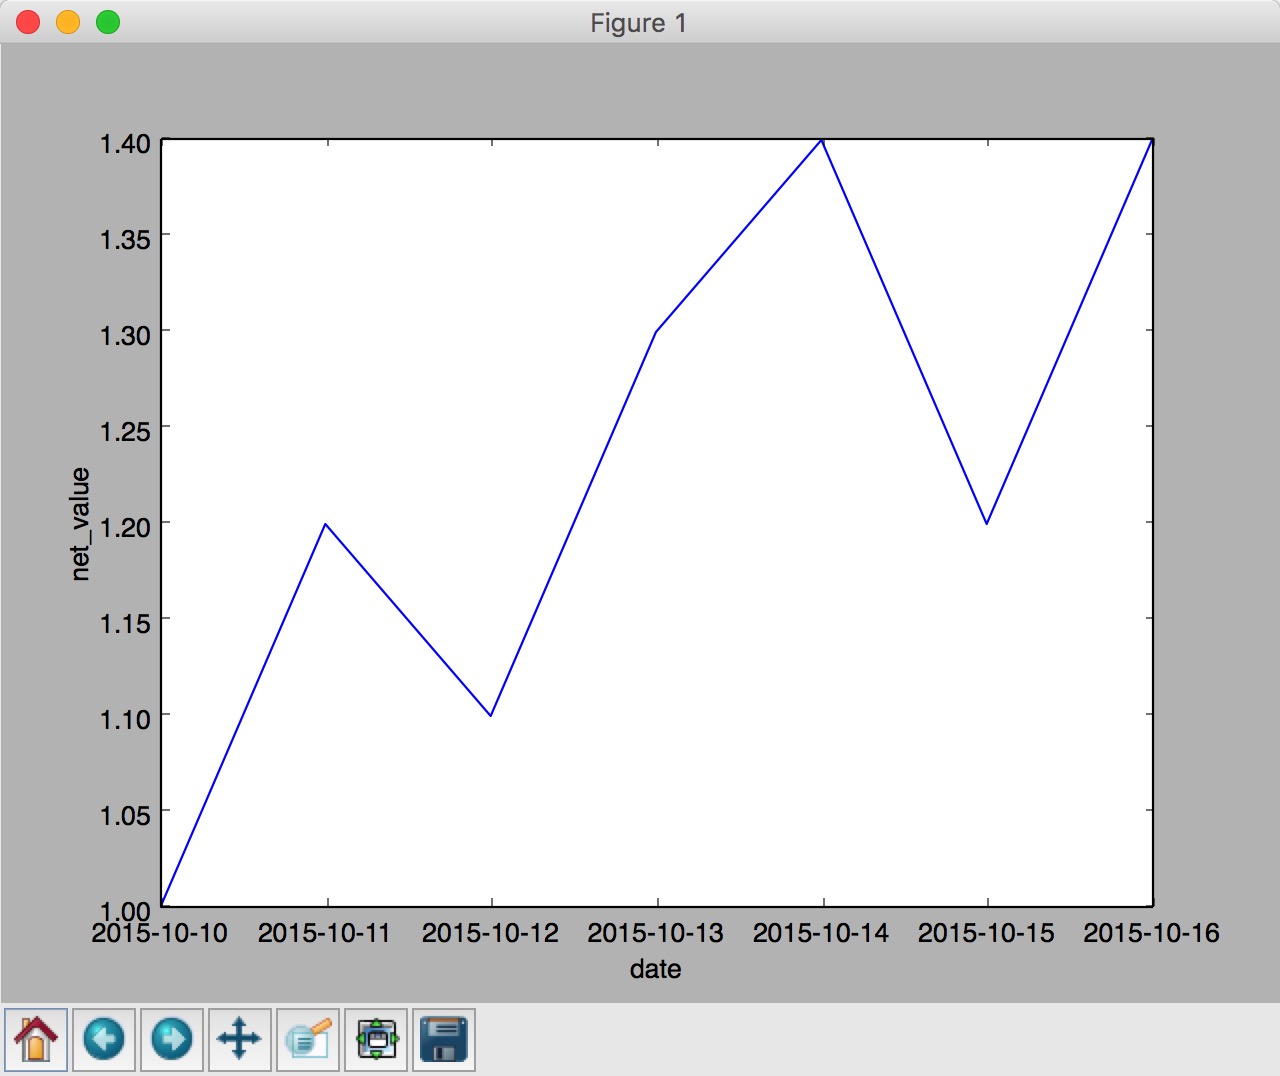Go forward to the next view

point(172,1040)
